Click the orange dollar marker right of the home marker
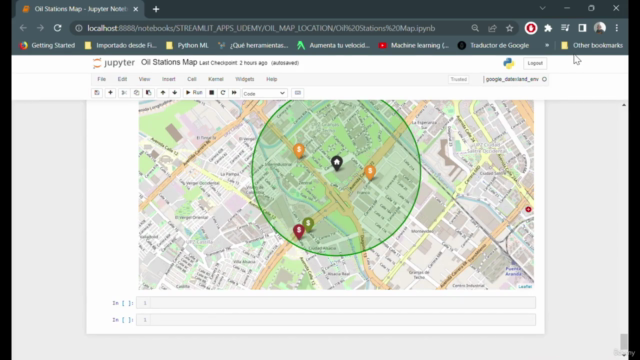 370,172
